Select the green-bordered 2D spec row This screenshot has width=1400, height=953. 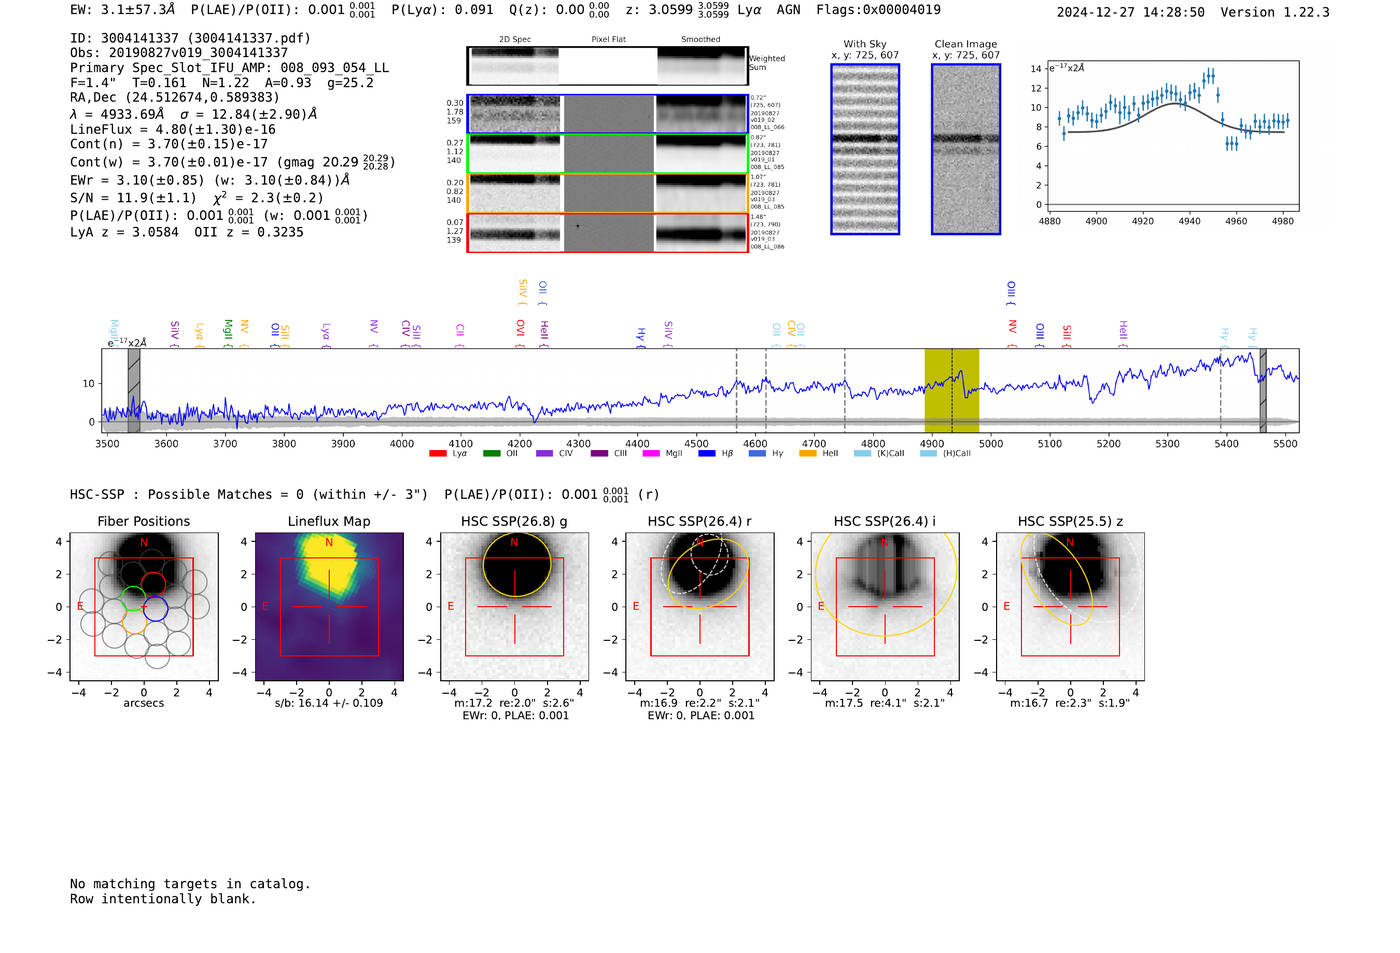[x=608, y=154]
